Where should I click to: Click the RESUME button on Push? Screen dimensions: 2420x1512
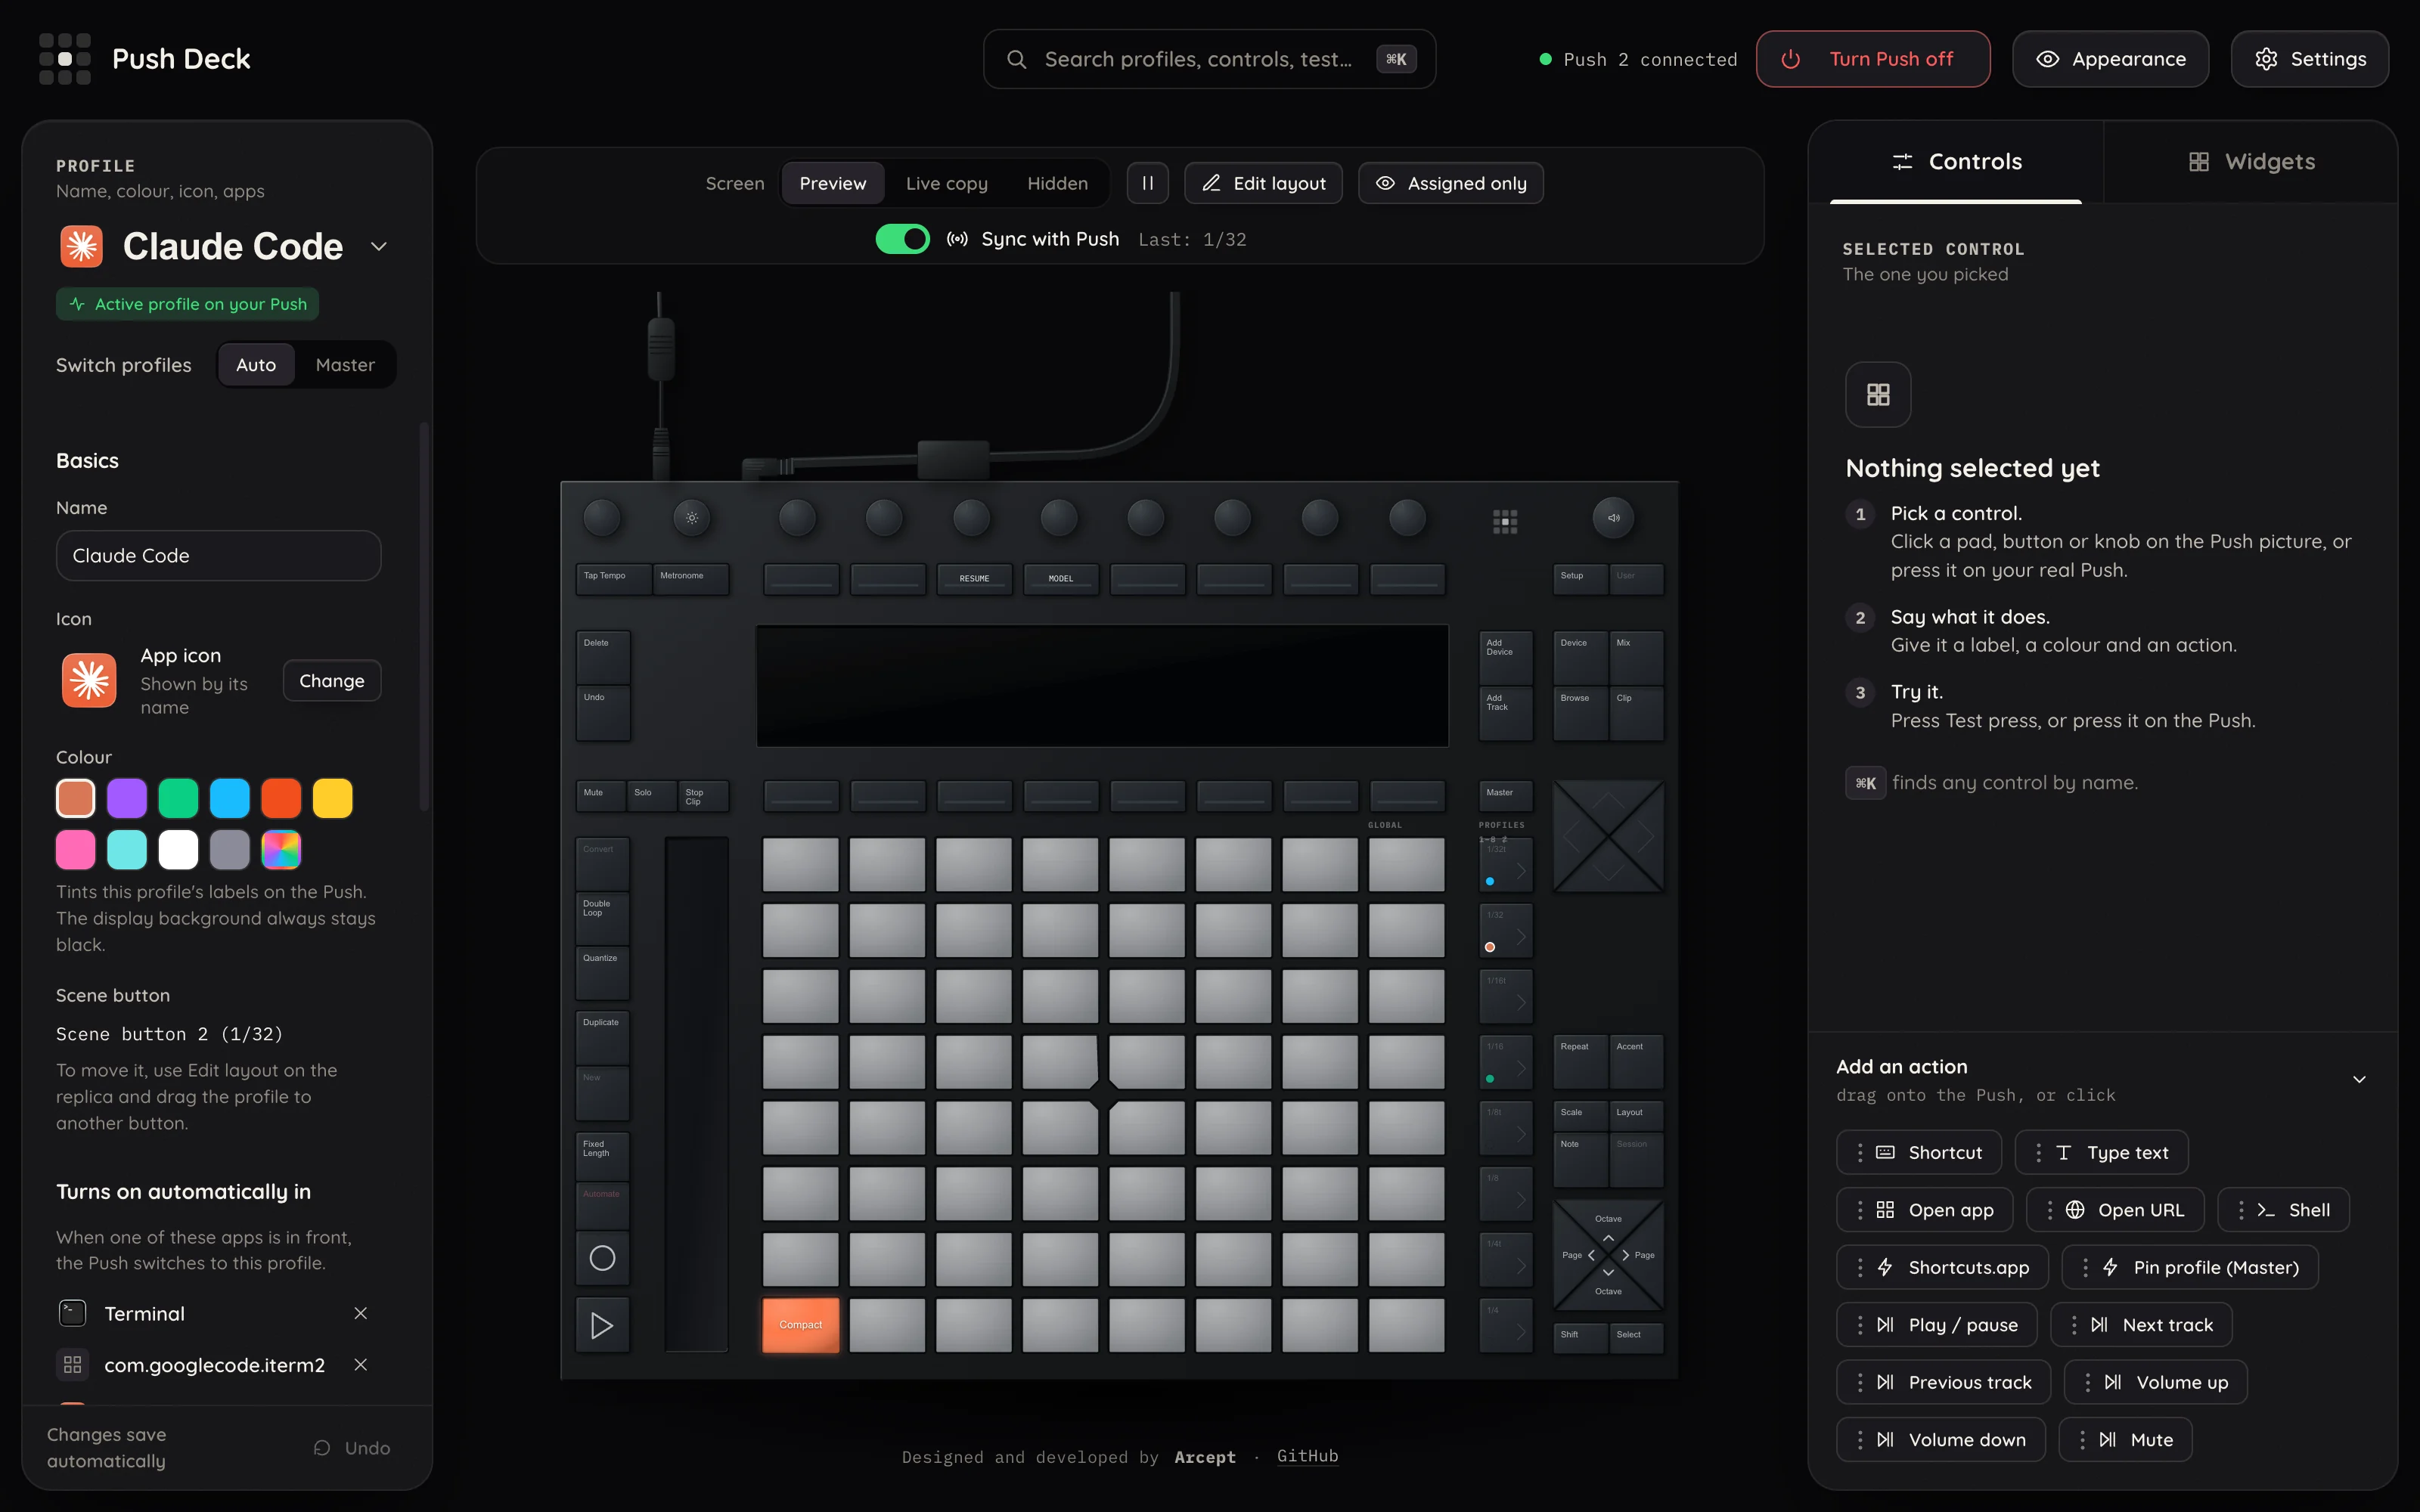click(974, 578)
